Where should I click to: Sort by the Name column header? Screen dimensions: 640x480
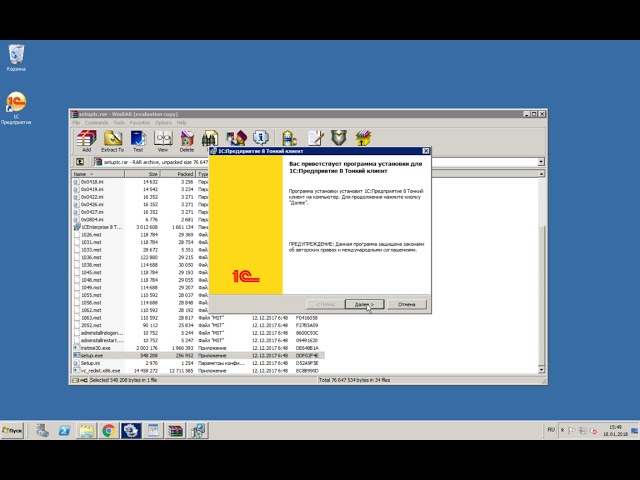pyautogui.click(x=98, y=174)
